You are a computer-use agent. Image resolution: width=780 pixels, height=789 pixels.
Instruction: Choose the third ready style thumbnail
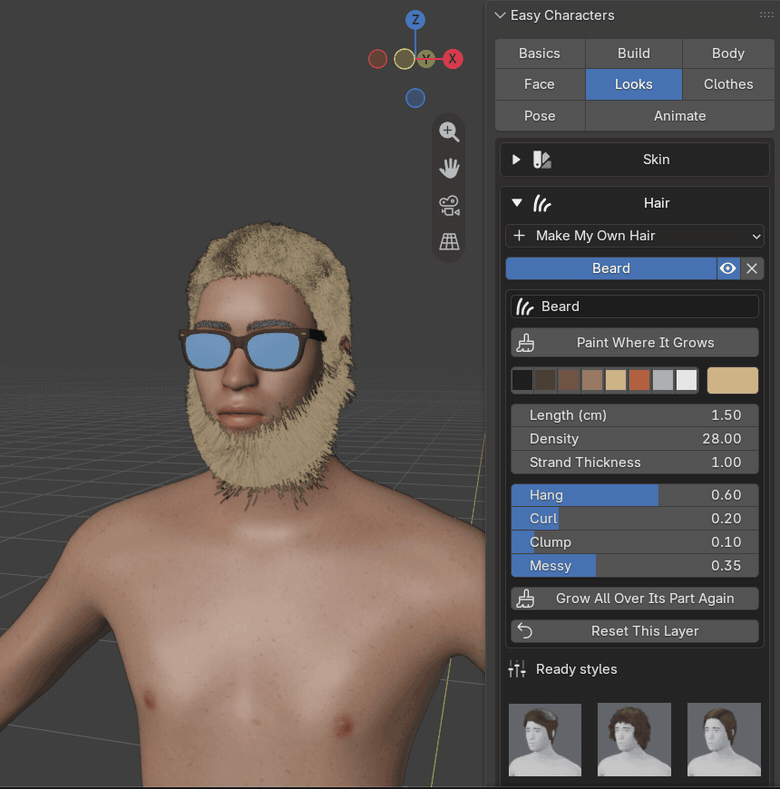tap(724, 740)
